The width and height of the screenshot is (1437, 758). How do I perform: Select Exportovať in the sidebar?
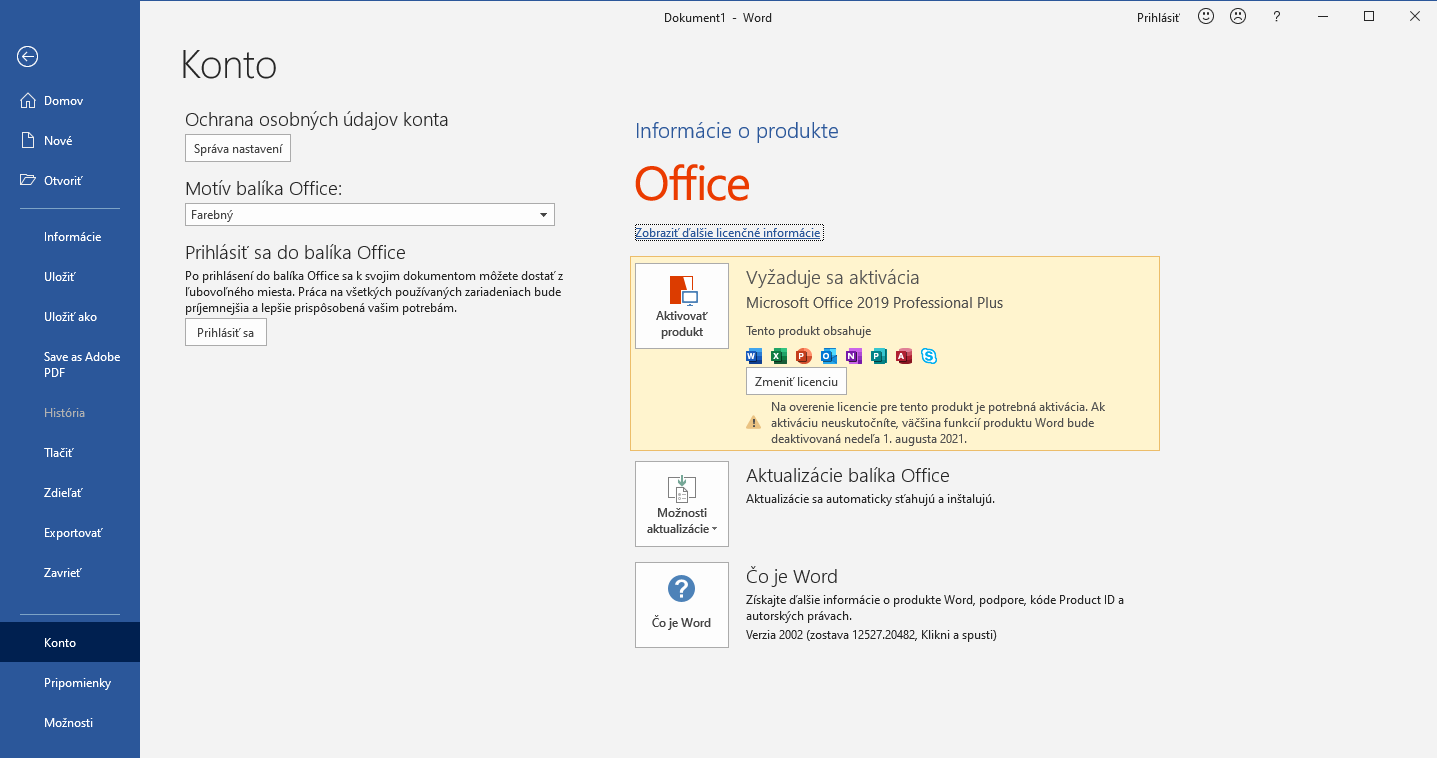70,533
